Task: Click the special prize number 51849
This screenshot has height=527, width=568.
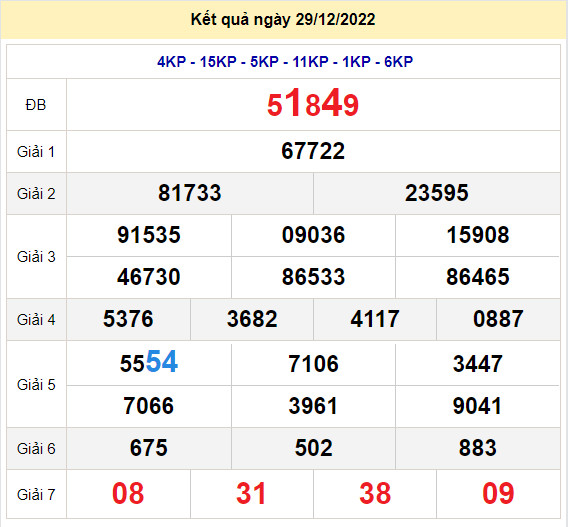Action: 313,104
